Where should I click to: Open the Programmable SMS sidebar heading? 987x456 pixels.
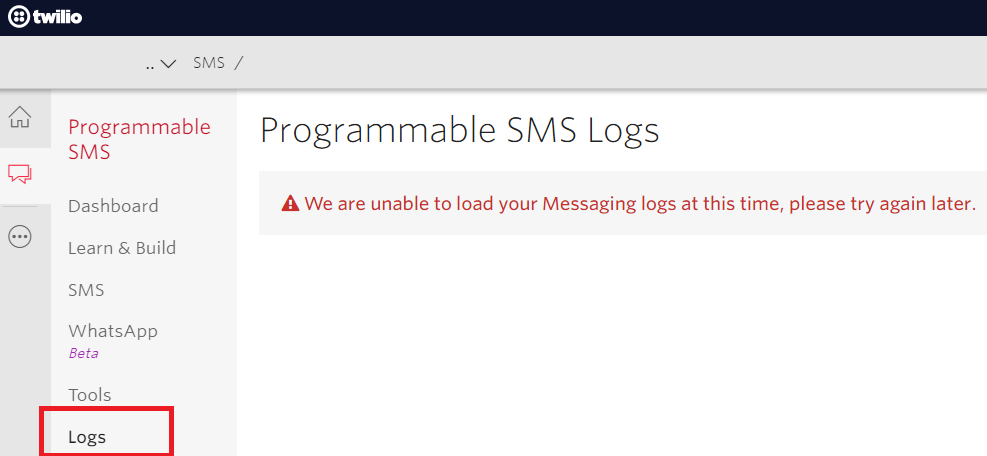139,139
